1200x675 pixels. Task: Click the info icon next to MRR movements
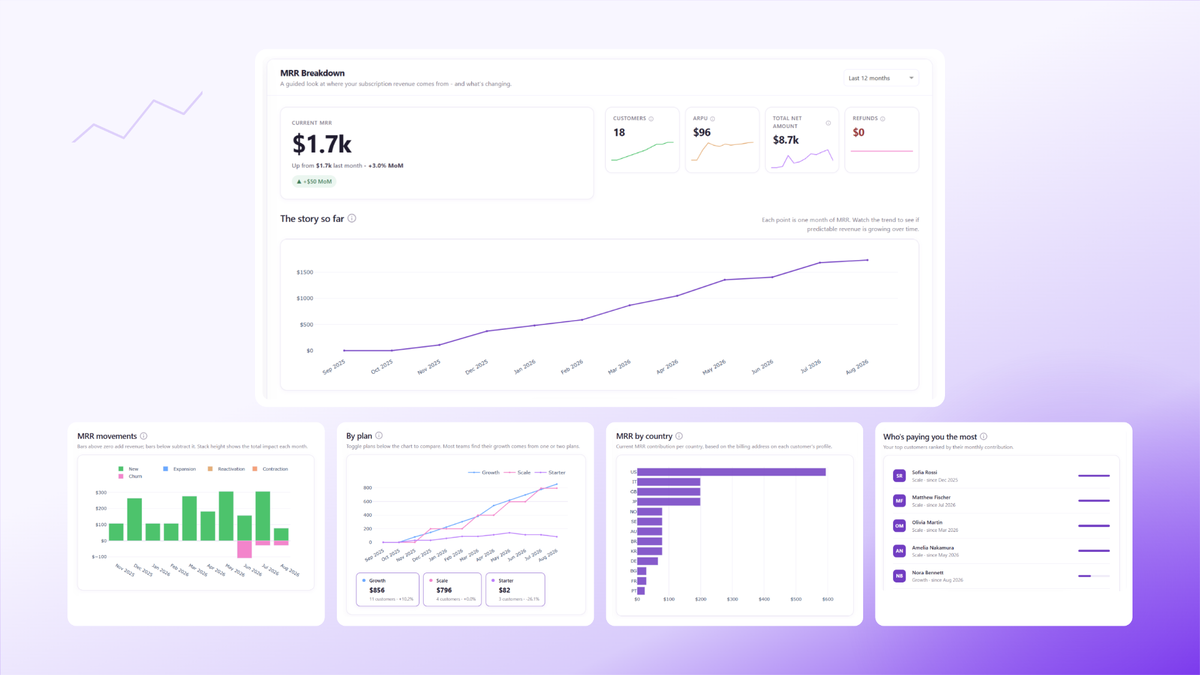(x=144, y=436)
